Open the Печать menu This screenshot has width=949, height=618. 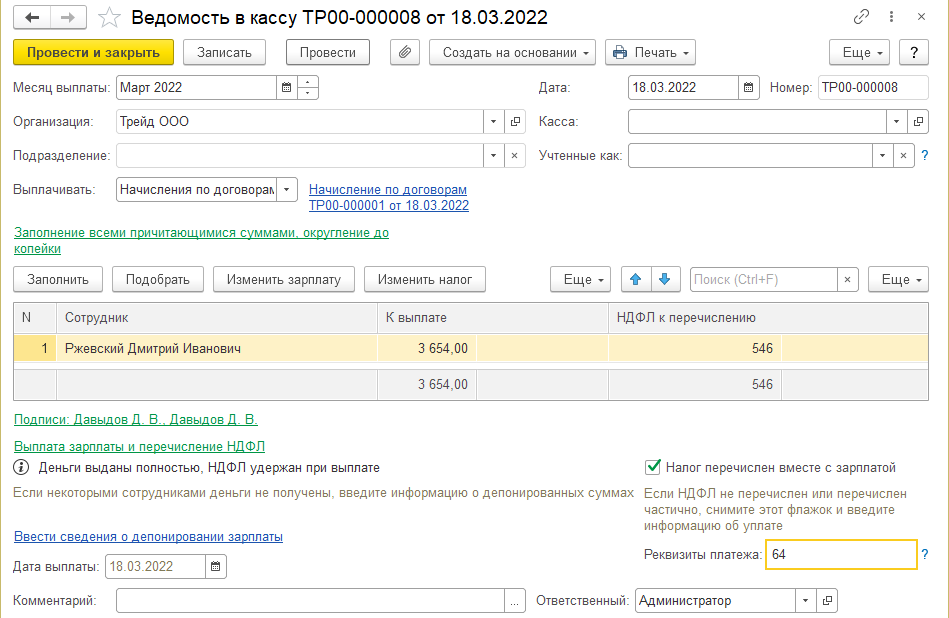point(650,52)
